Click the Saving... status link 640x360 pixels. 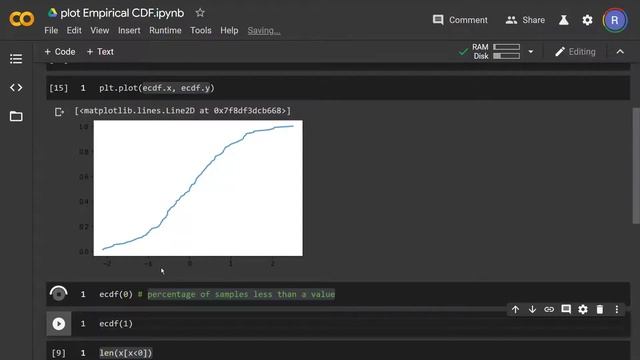264,31
